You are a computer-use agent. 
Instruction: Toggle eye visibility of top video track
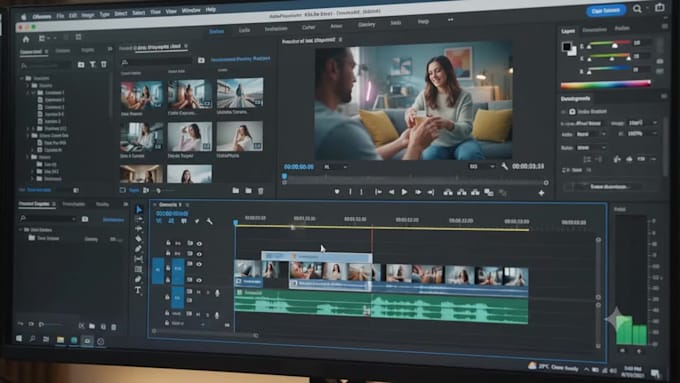(x=199, y=243)
